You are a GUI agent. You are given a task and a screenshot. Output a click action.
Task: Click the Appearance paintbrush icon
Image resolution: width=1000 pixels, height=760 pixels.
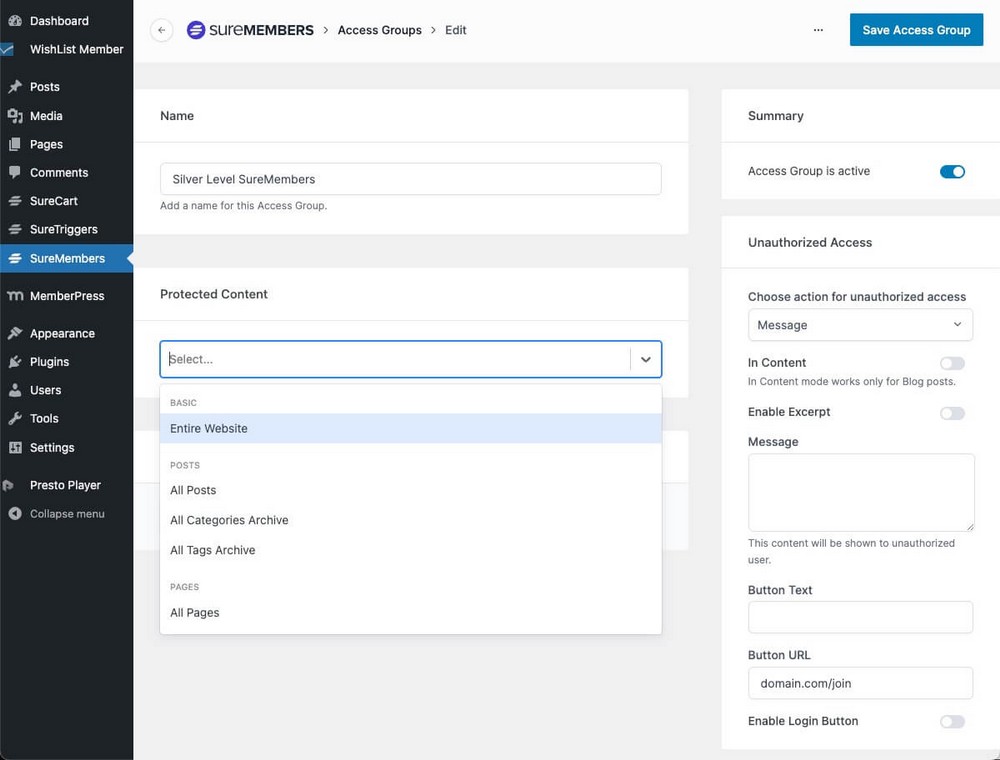[15, 333]
